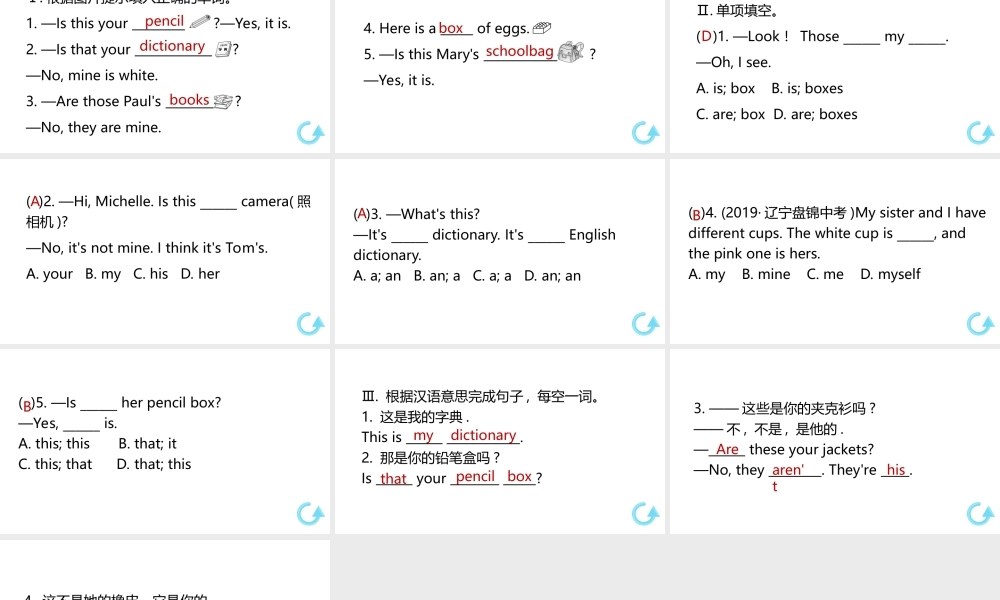Click the heading 'Ⅲ. 根据汉语意思完成句子，每空一词。'
This screenshot has width=1000, height=600.
tap(482, 397)
